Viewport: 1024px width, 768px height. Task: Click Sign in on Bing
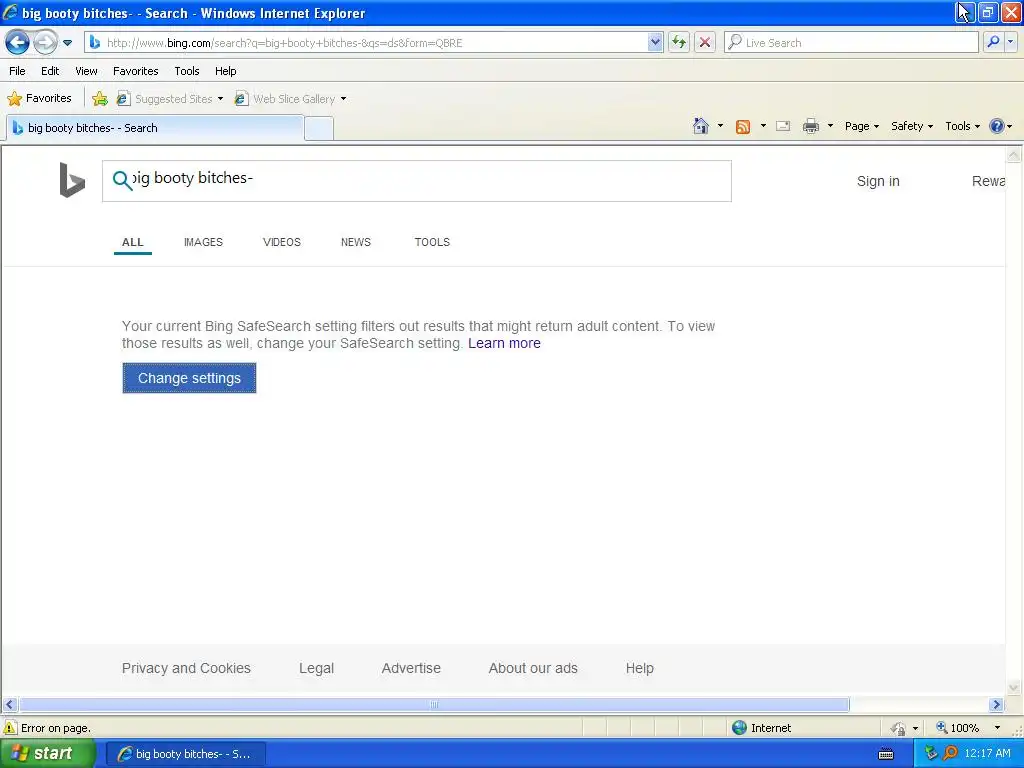click(878, 181)
